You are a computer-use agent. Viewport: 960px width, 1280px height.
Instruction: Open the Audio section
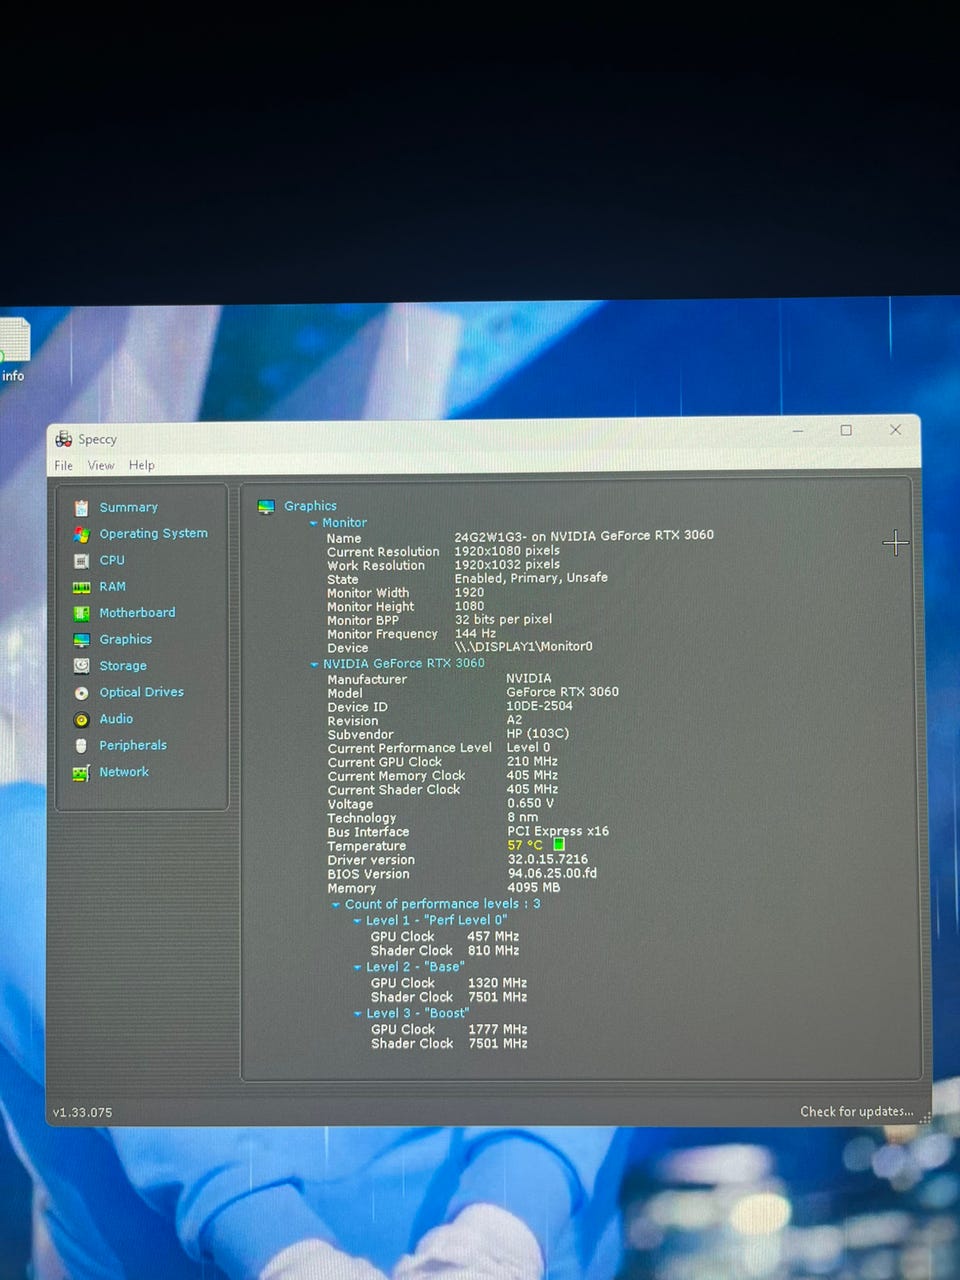click(116, 719)
